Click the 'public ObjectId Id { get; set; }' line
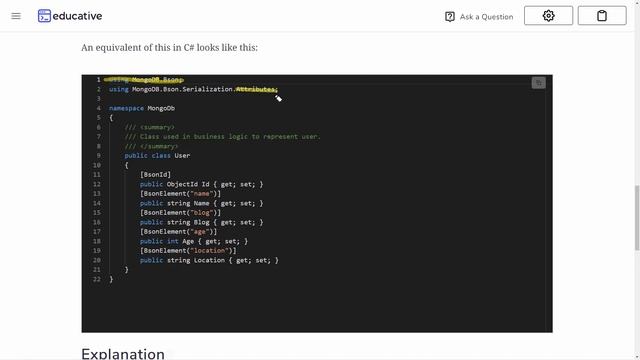 (x=201, y=184)
